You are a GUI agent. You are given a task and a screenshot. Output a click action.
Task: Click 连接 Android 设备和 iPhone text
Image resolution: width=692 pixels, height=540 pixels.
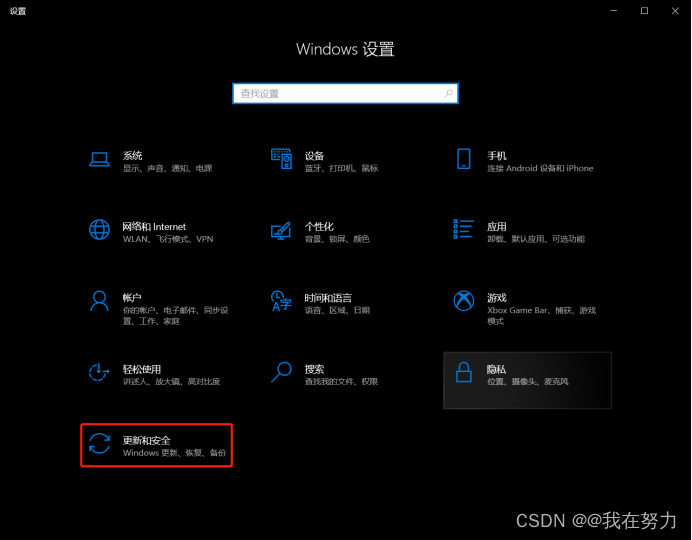tap(540, 168)
